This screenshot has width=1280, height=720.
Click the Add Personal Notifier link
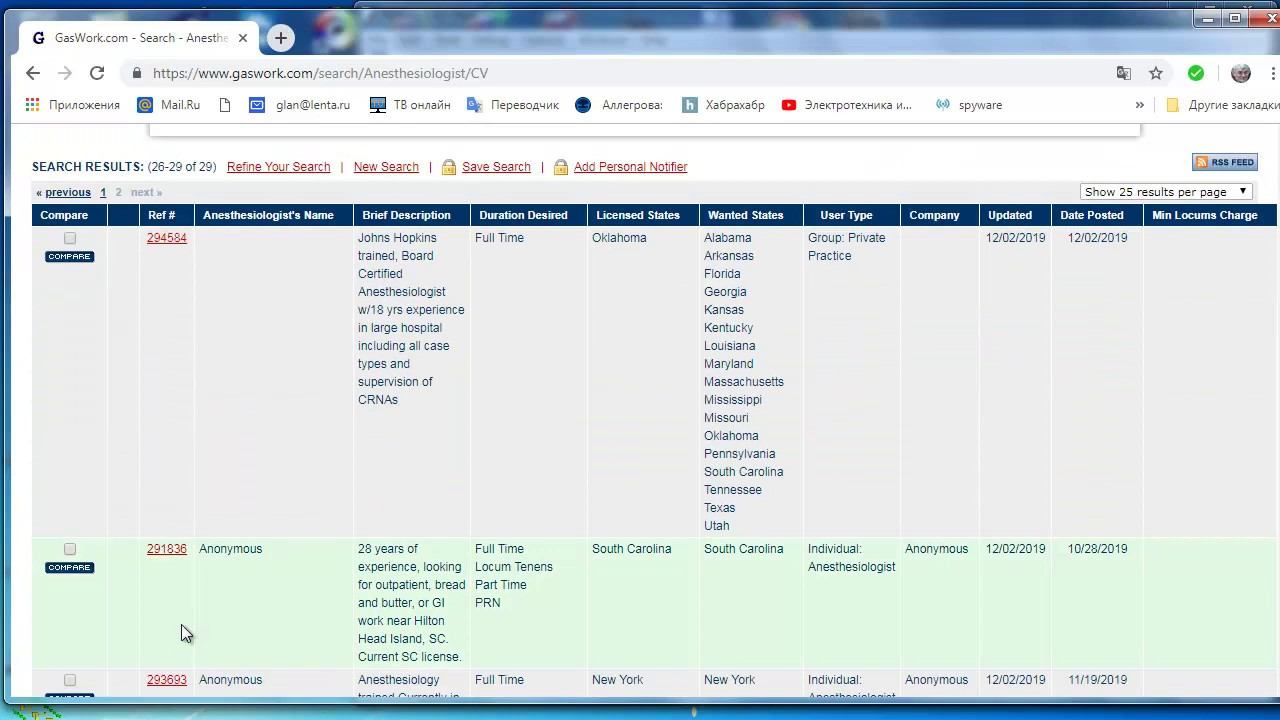630,167
